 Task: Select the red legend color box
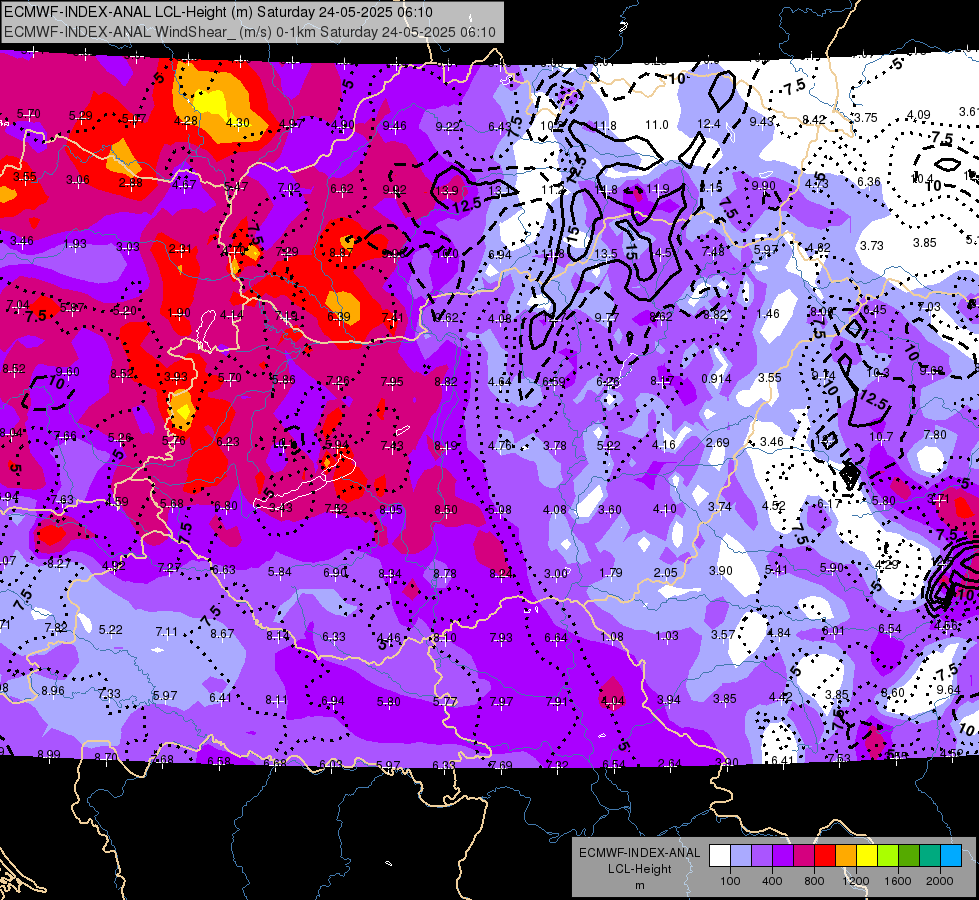click(x=825, y=855)
